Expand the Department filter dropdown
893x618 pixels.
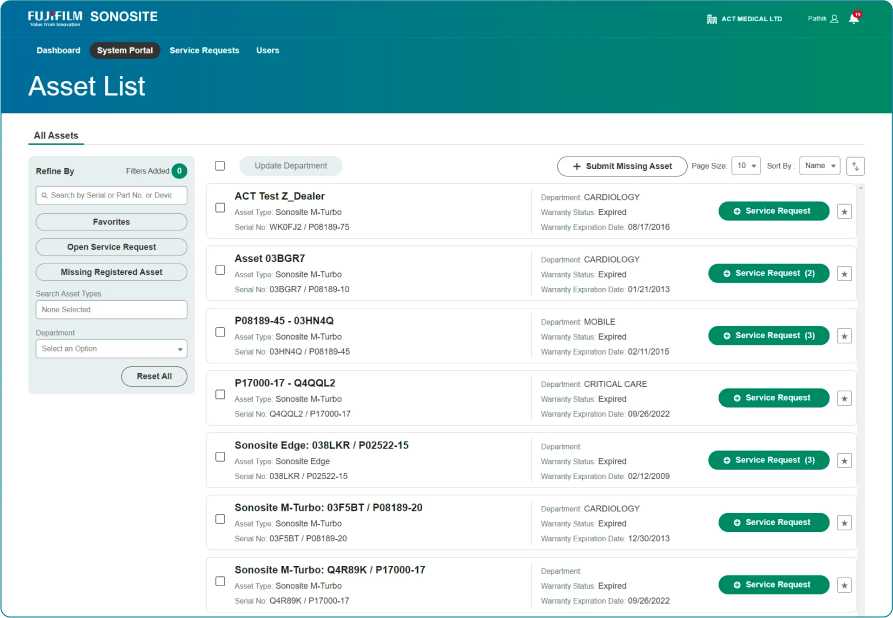tap(112, 349)
